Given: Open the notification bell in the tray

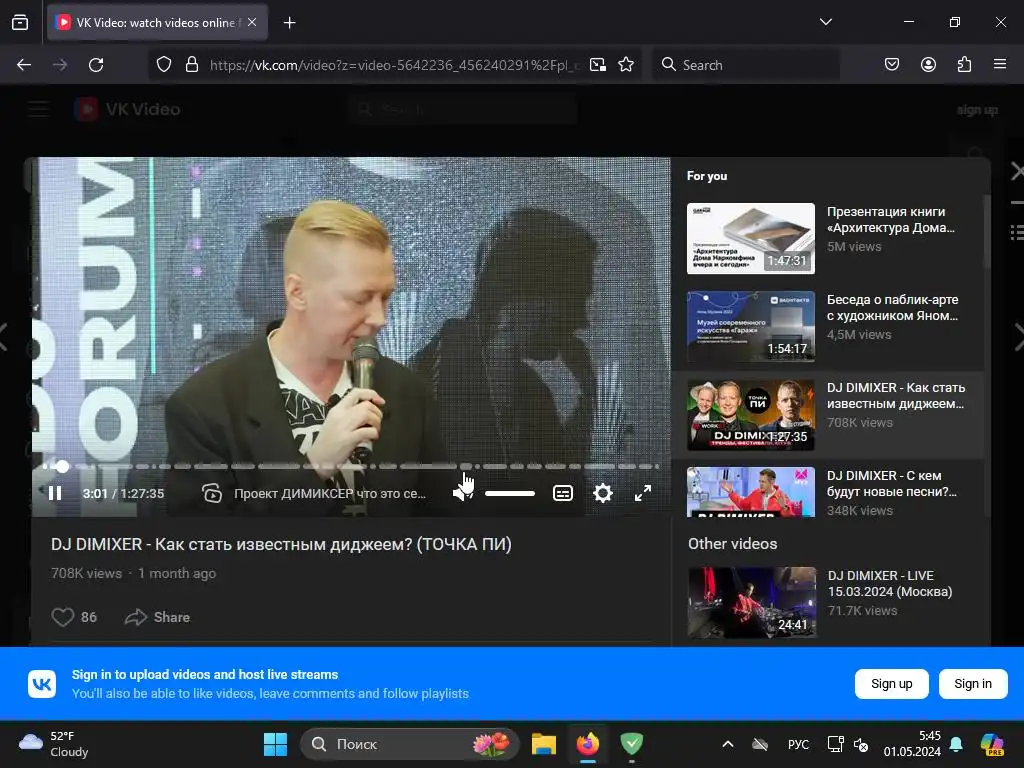Looking at the screenshot, I should 956,744.
